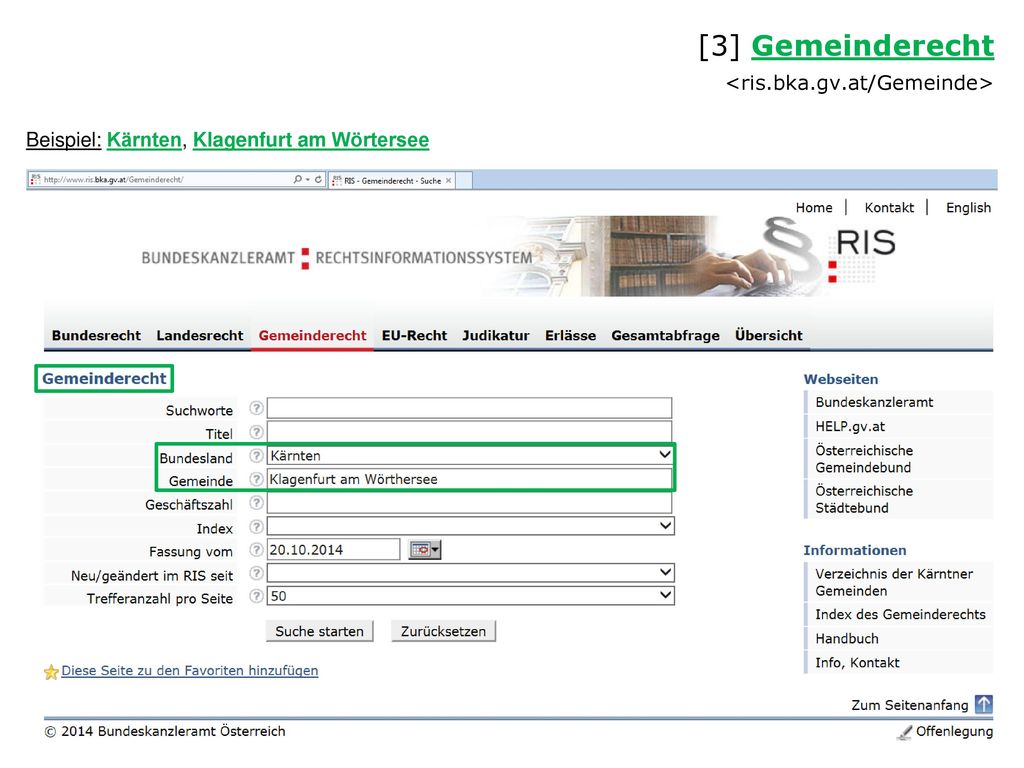Click the help icon next to Titel

256,432
